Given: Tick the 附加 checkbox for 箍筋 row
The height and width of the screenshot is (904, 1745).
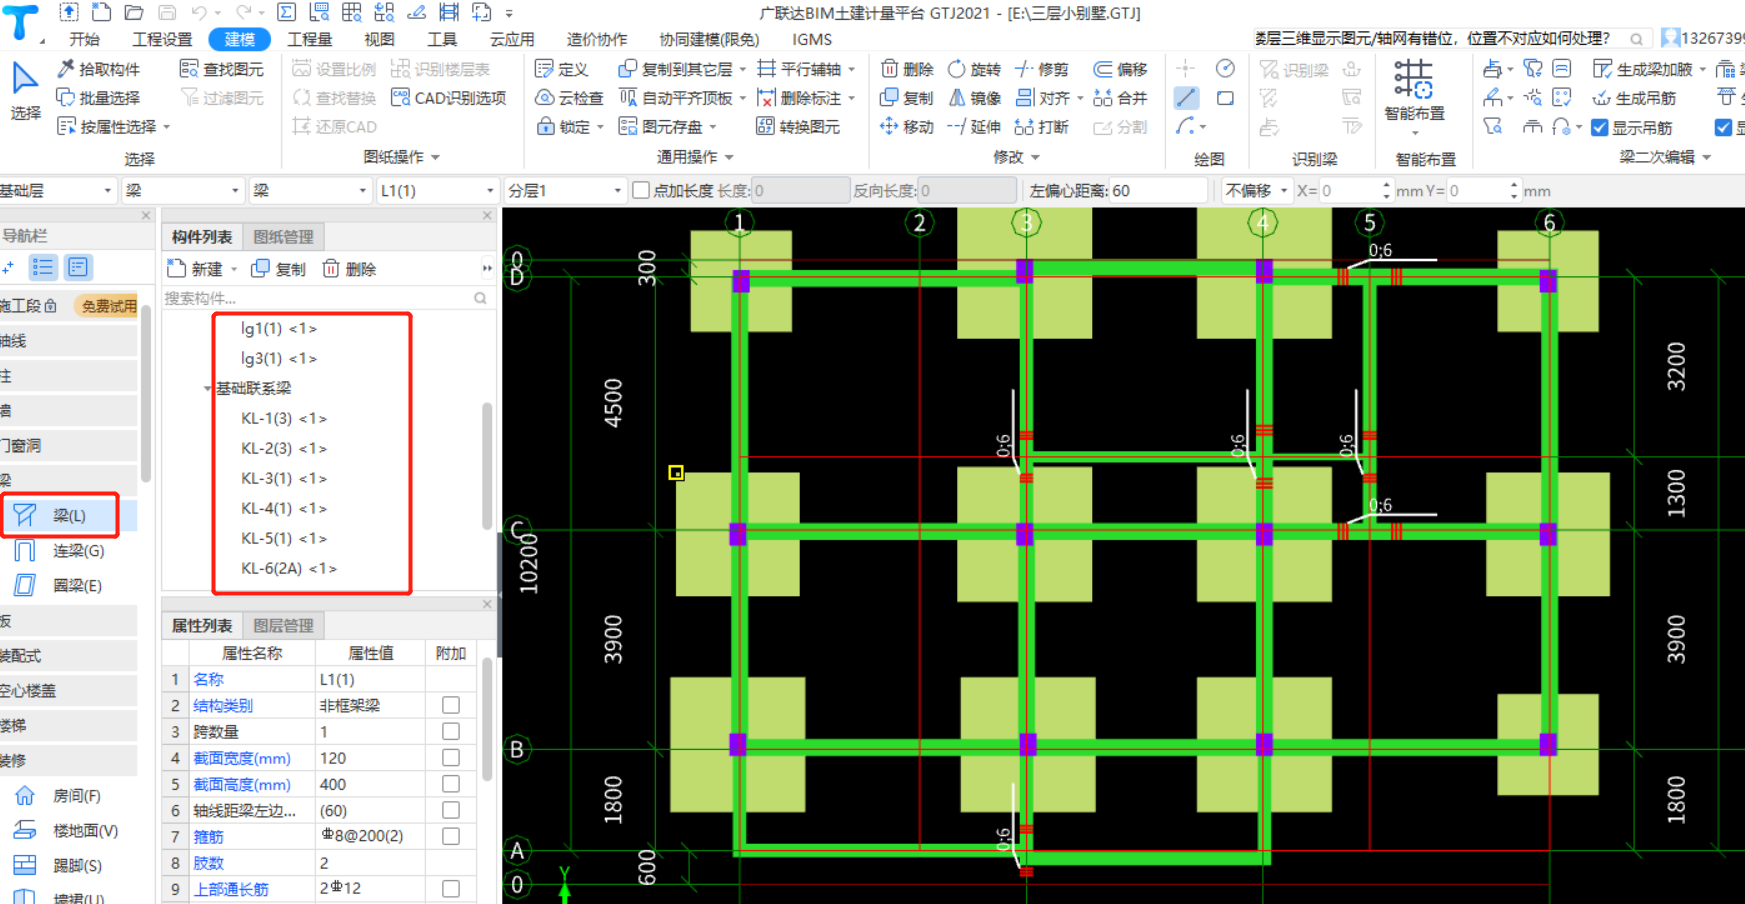Looking at the screenshot, I should pos(451,836).
